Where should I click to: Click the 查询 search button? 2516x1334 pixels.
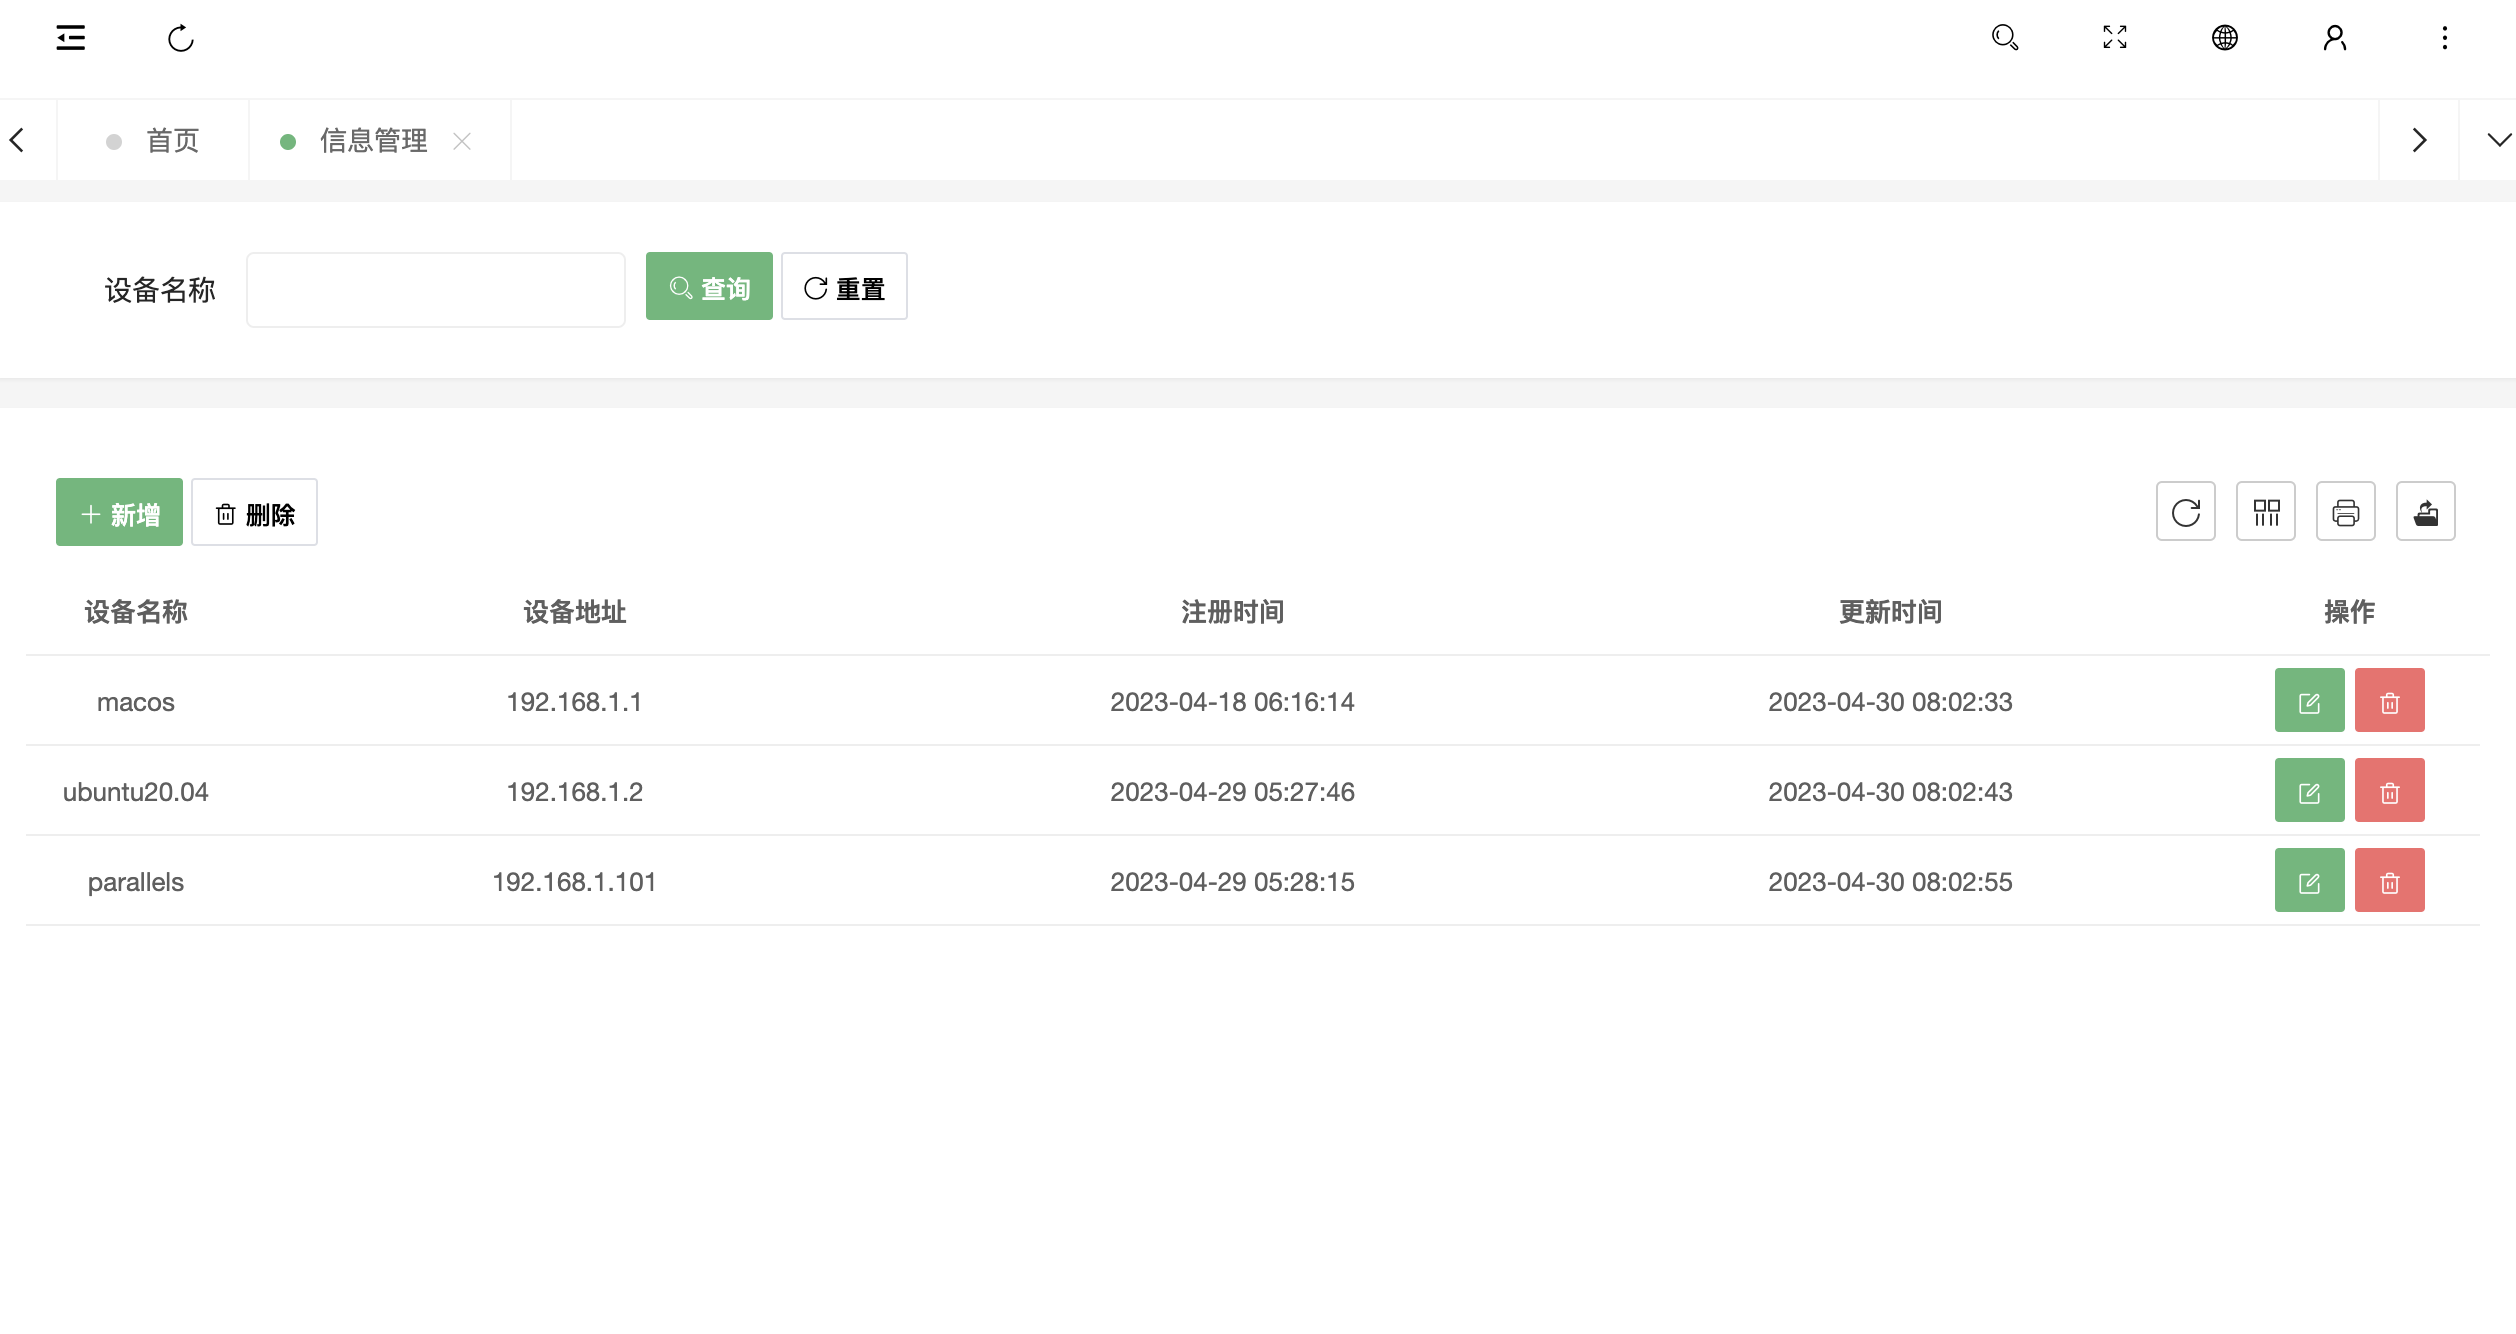coord(709,287)
